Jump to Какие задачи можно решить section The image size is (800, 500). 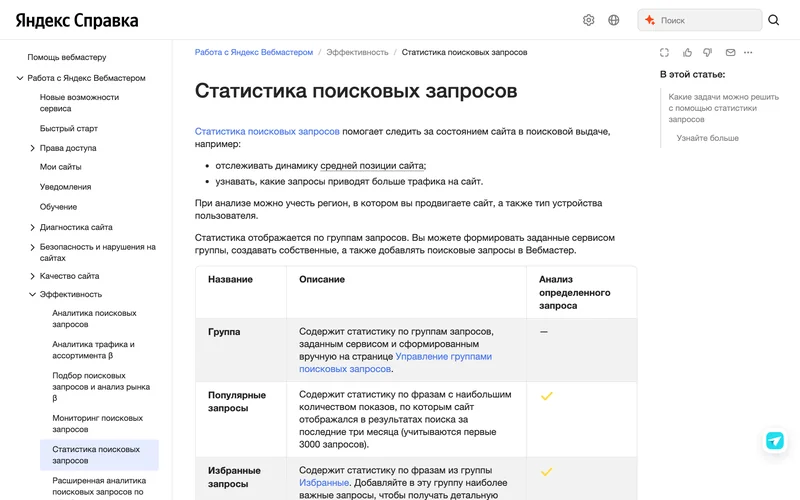pyautogui.click(x=723, y=108)
